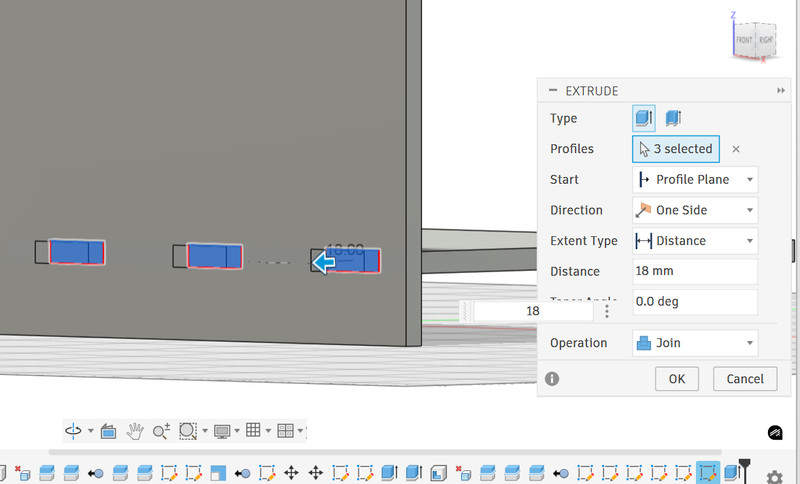
Task: Click the horizontal scrollbar above the timeline
Action: tap(385, 452)
